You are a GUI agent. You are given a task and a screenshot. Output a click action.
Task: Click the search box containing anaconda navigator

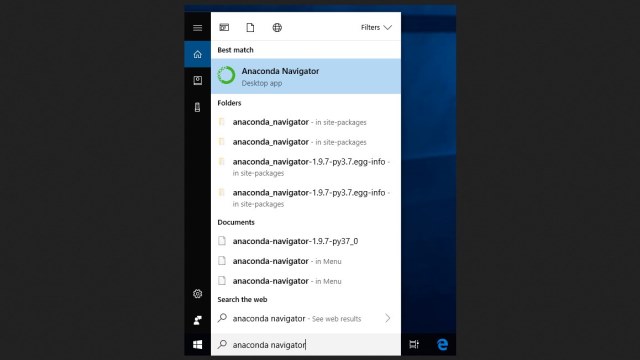click(x=306, y=344)
